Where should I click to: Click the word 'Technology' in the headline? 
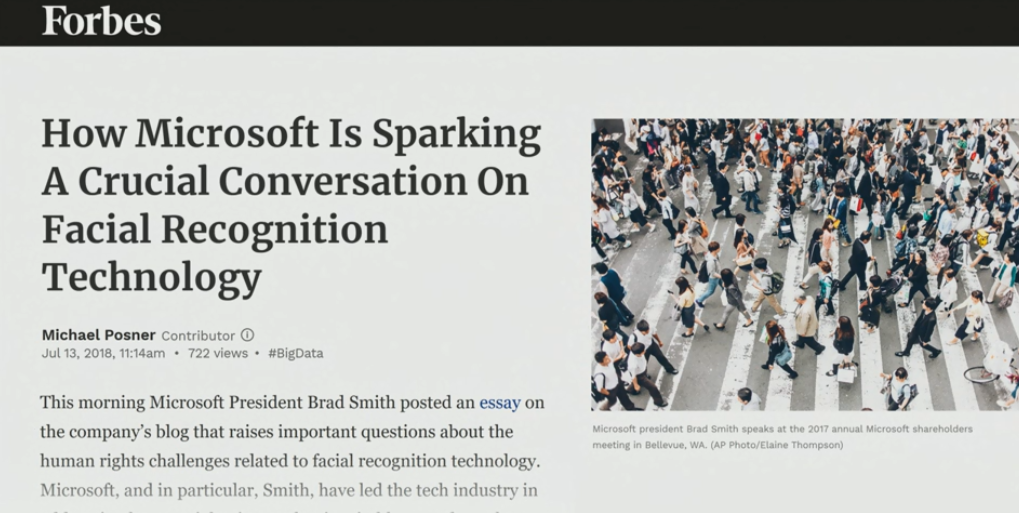click(x=151, y=276)
